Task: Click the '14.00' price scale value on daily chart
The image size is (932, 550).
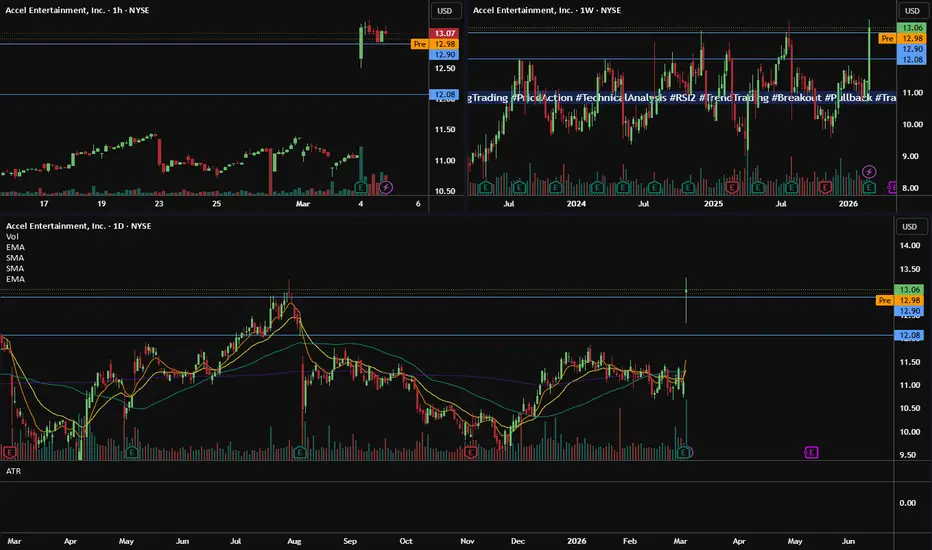Action: pyautogui.click(x=909, y=246)
